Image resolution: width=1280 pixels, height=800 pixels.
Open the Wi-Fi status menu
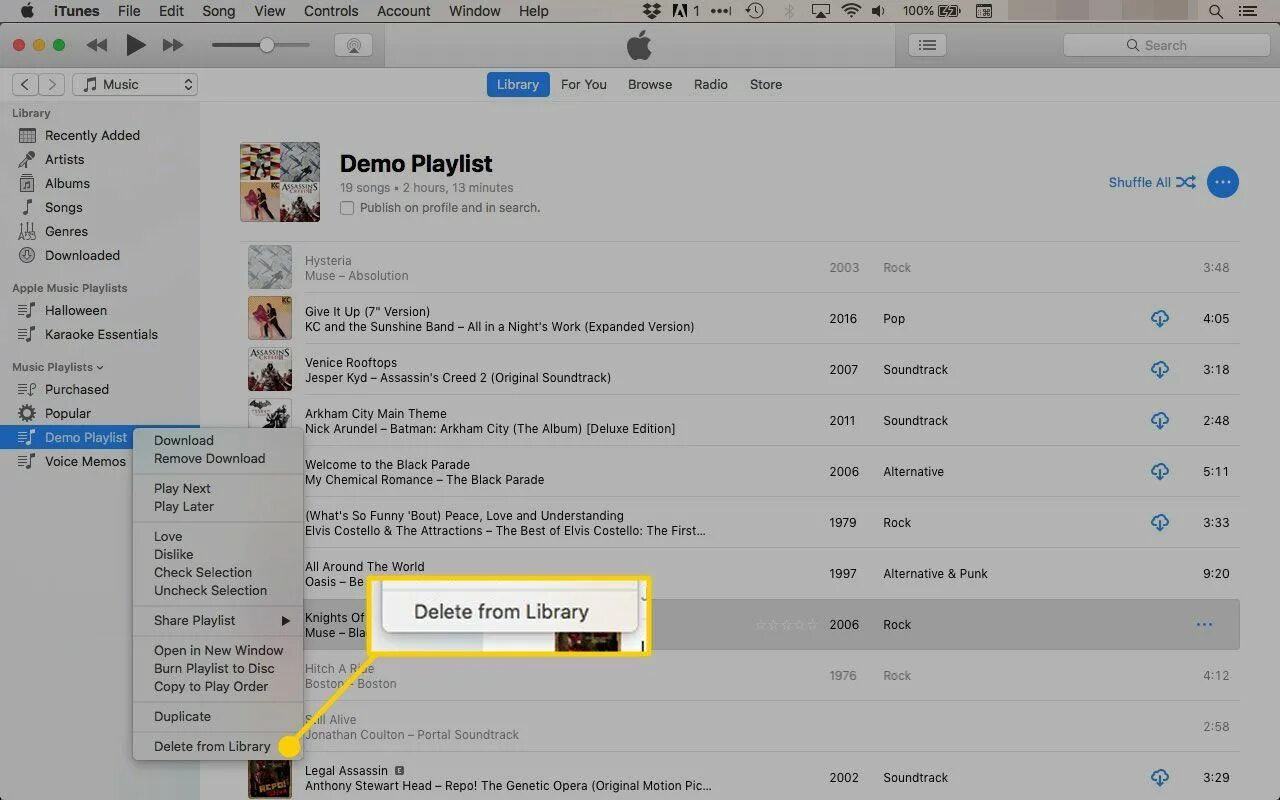point(850,11)
